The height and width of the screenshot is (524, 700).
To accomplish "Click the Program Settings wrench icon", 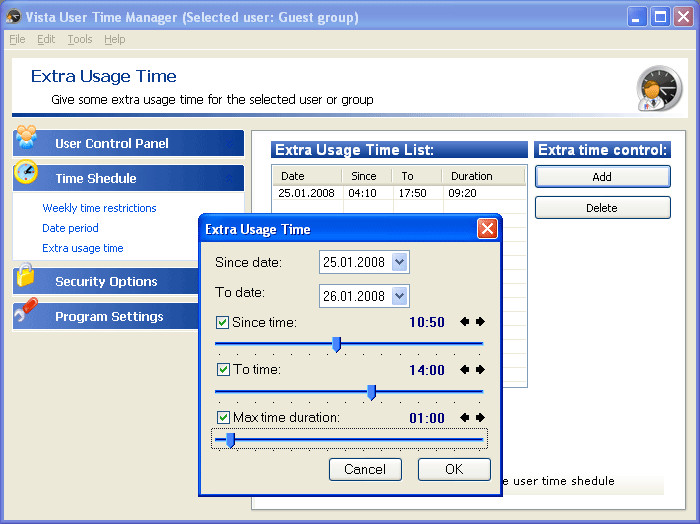I will (x=26, y=310).
